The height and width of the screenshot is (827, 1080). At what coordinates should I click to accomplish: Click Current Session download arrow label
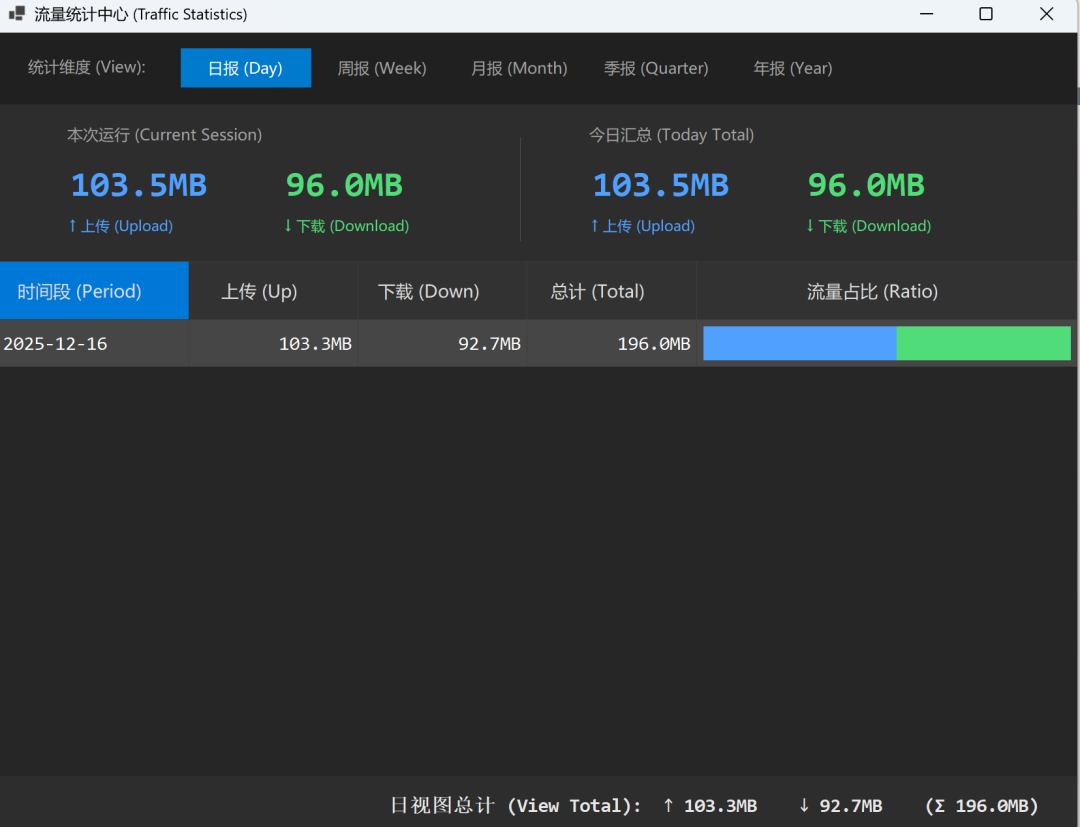[x=346, y=226]
